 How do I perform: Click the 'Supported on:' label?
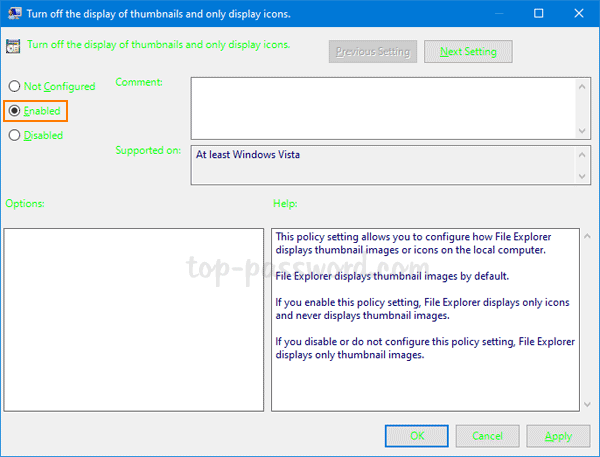148,150
